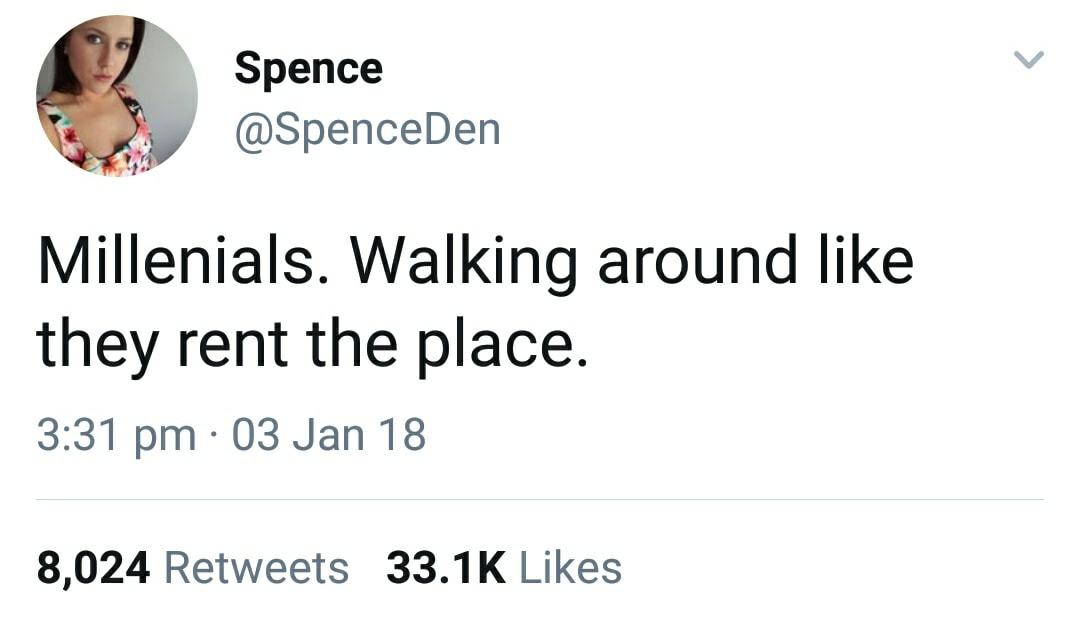Open the 33.1K likes count
The width and height of the screenshot is (1080, 624).
tap(445, 568)
